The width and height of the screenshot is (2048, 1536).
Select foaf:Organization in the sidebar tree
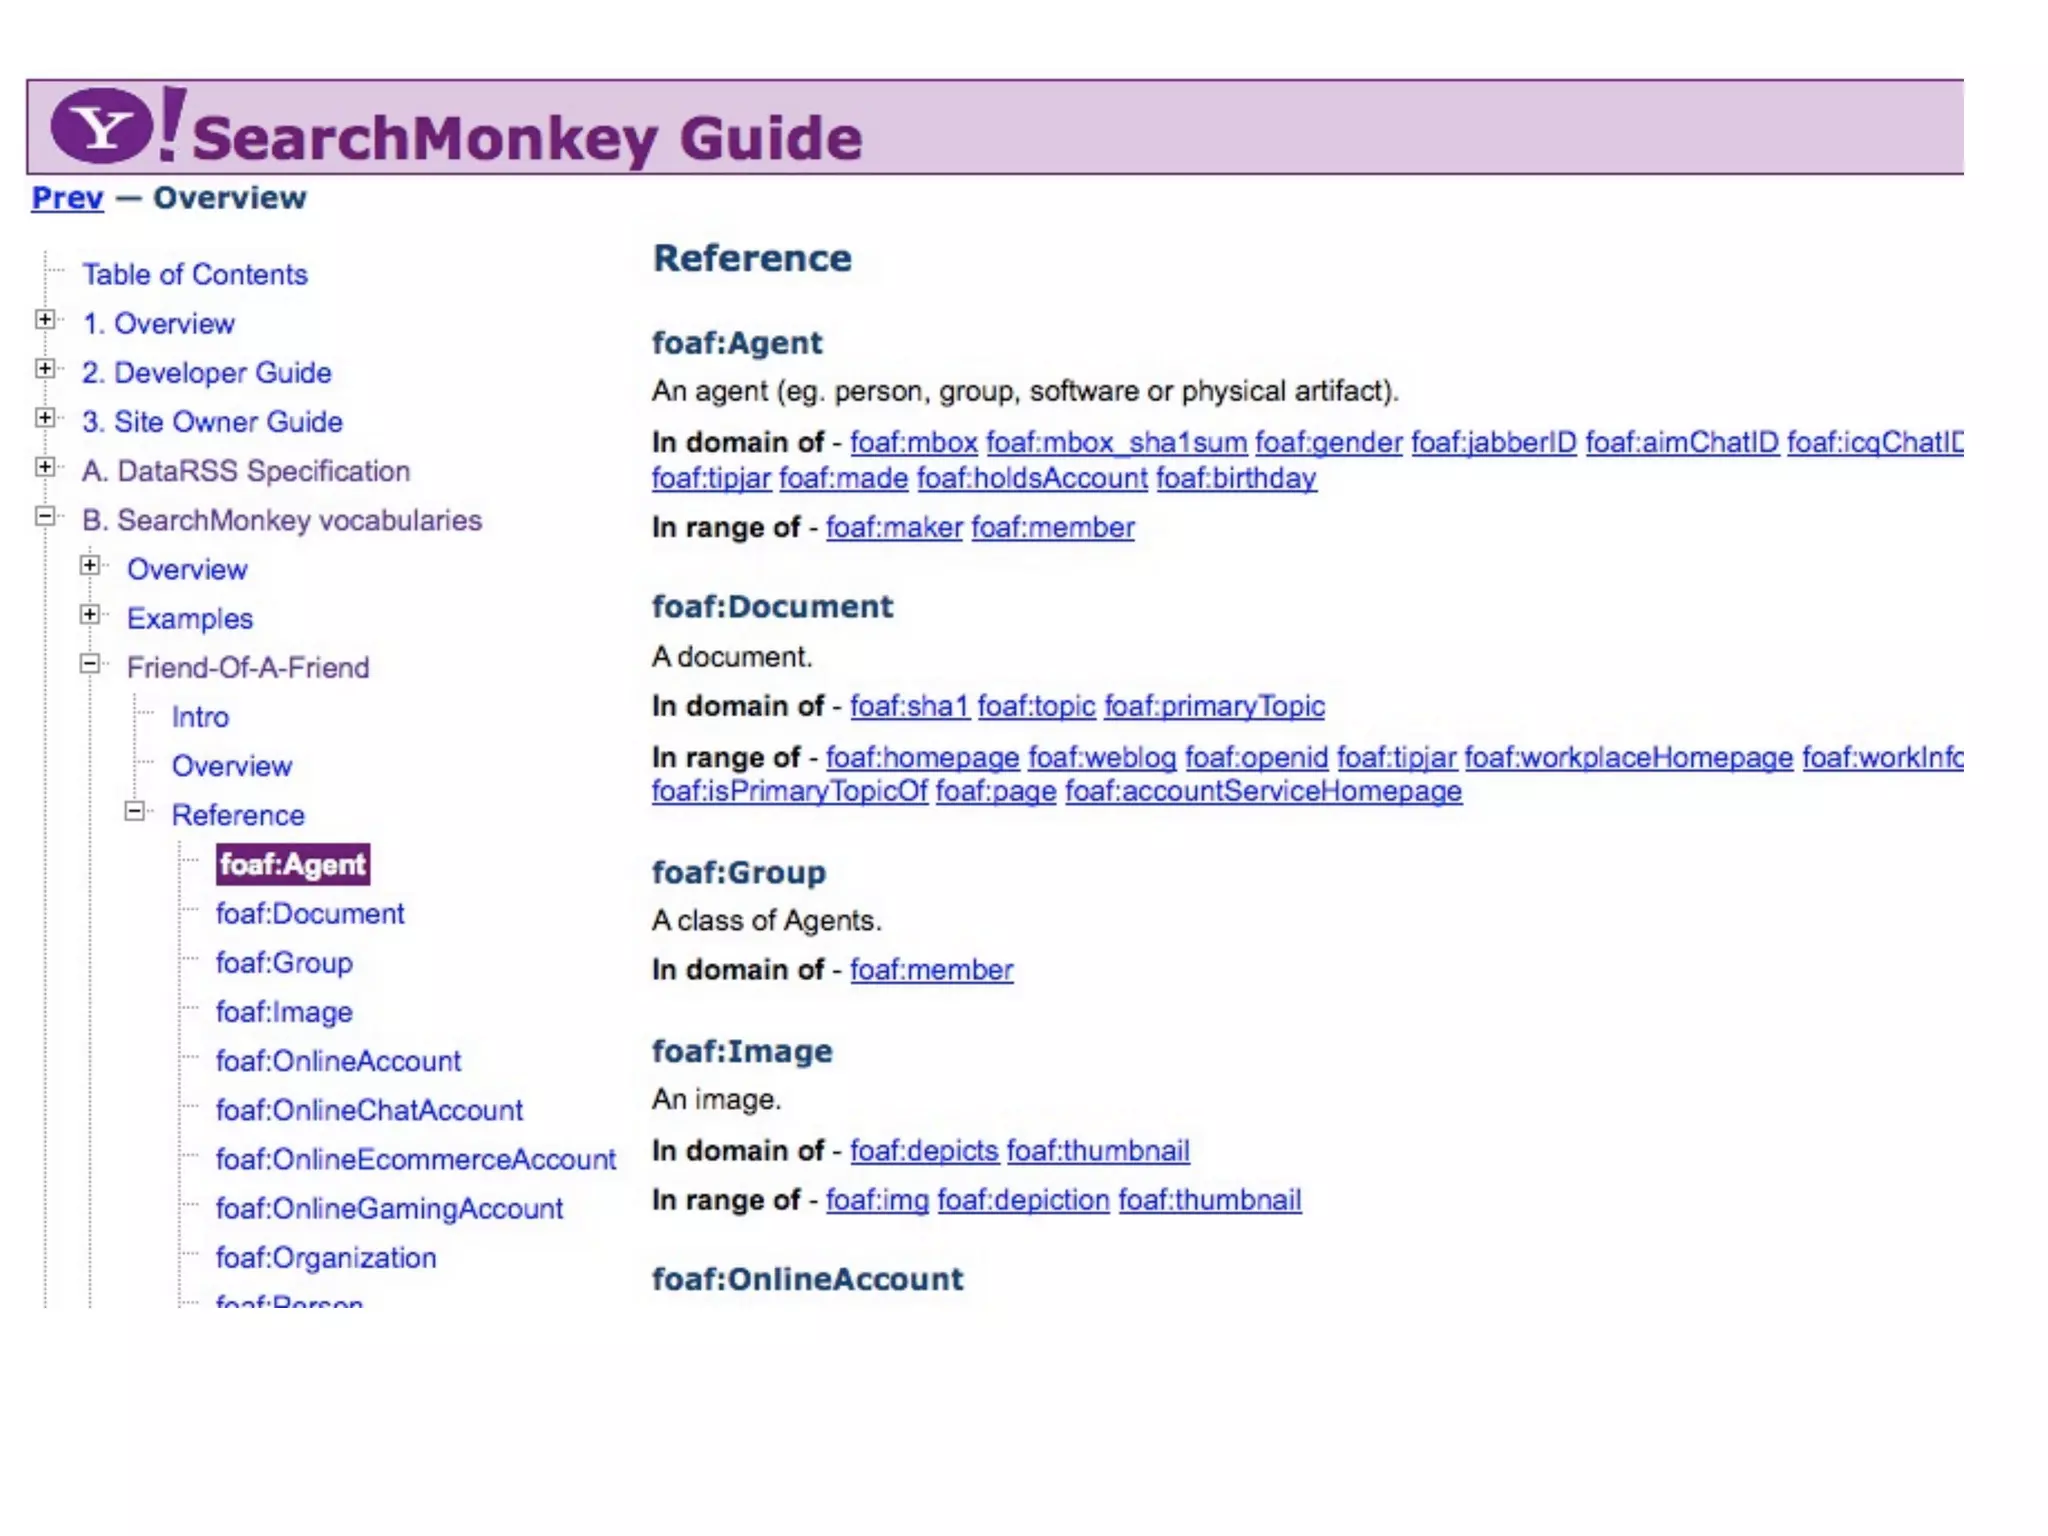[326, 1257]
